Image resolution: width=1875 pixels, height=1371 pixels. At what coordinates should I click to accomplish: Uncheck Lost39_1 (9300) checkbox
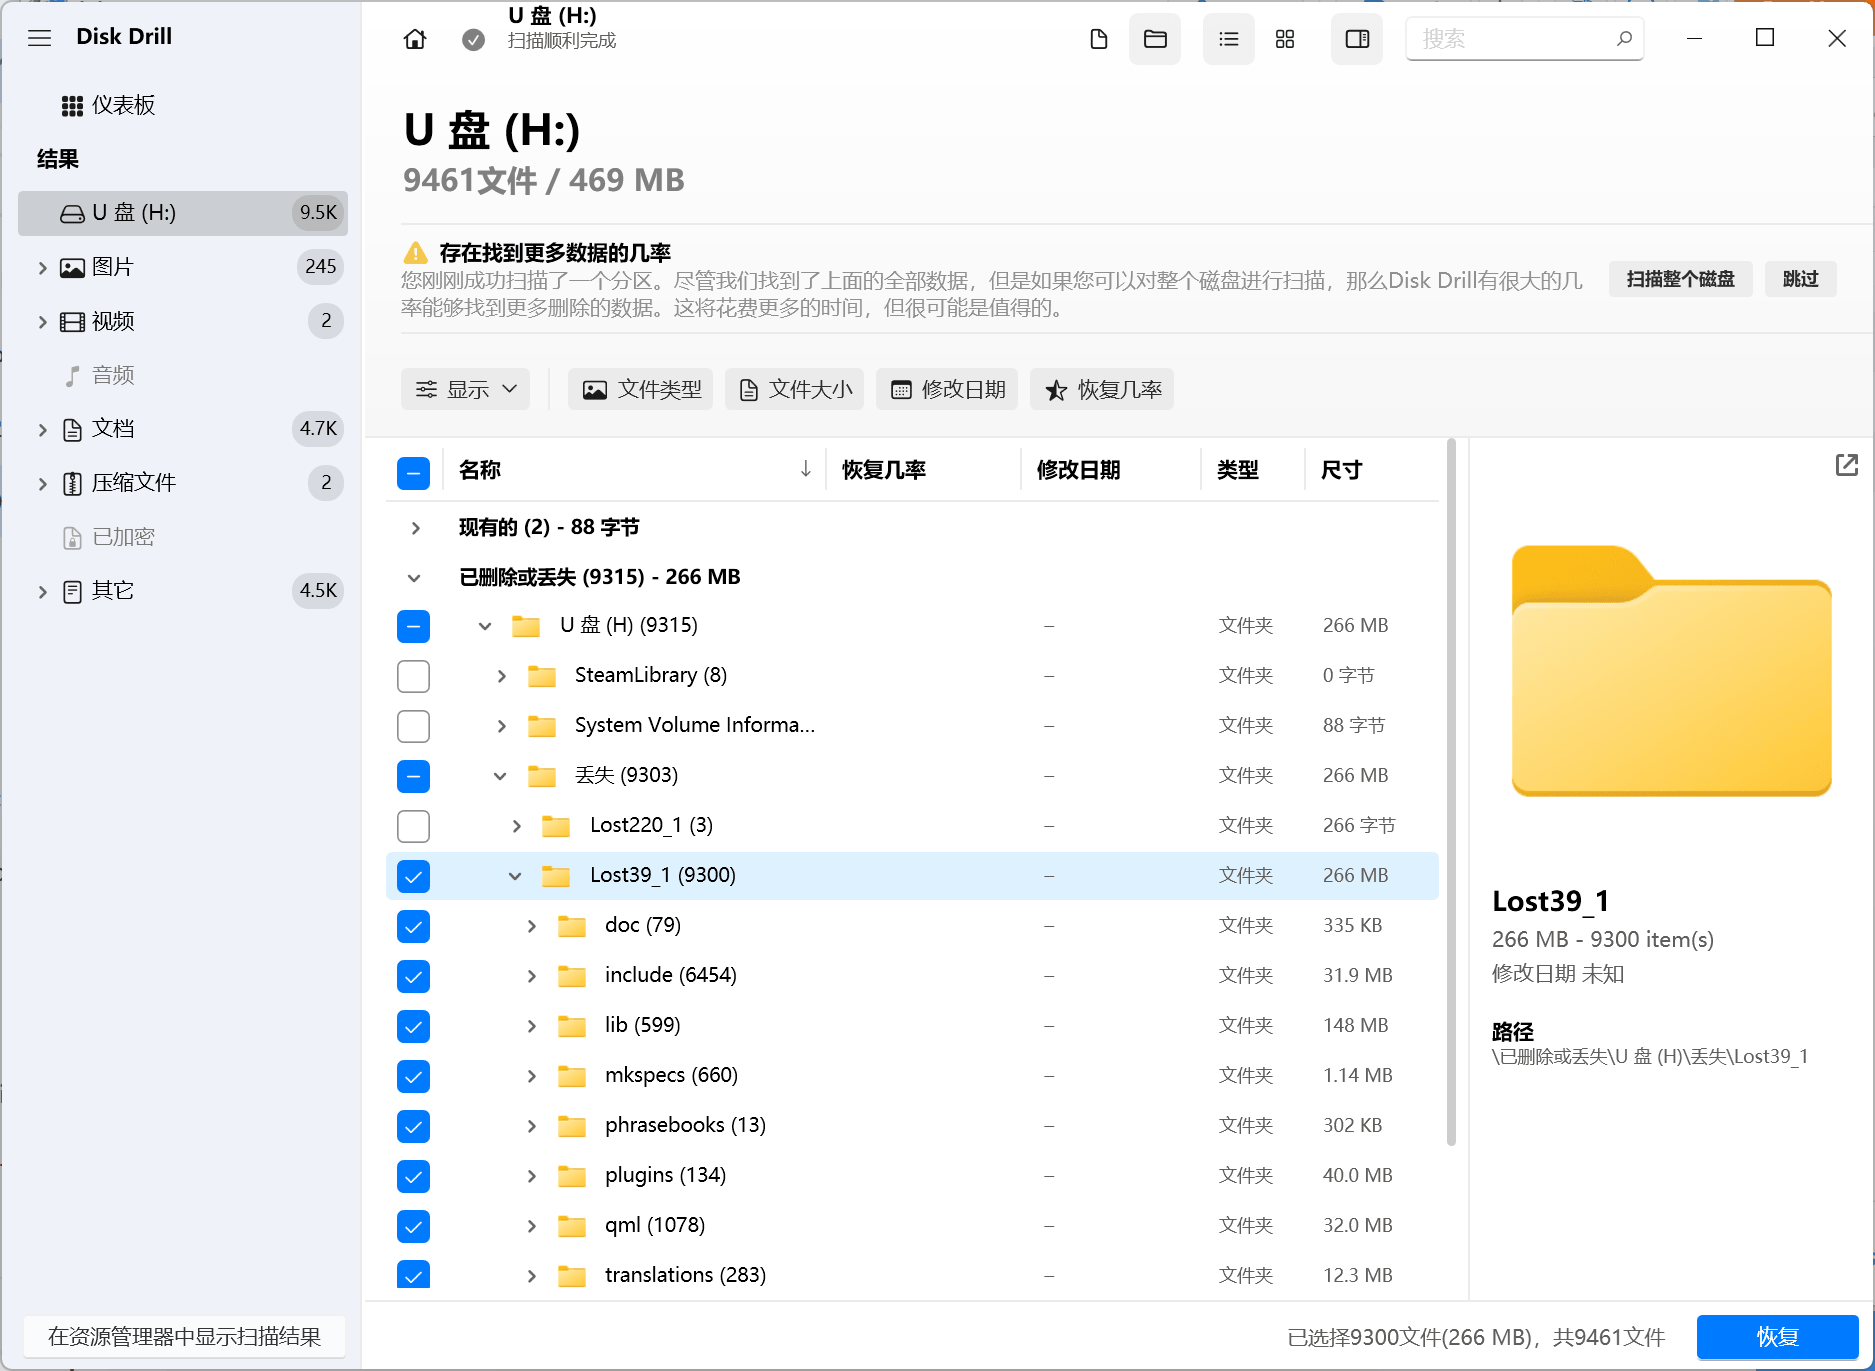413,876
